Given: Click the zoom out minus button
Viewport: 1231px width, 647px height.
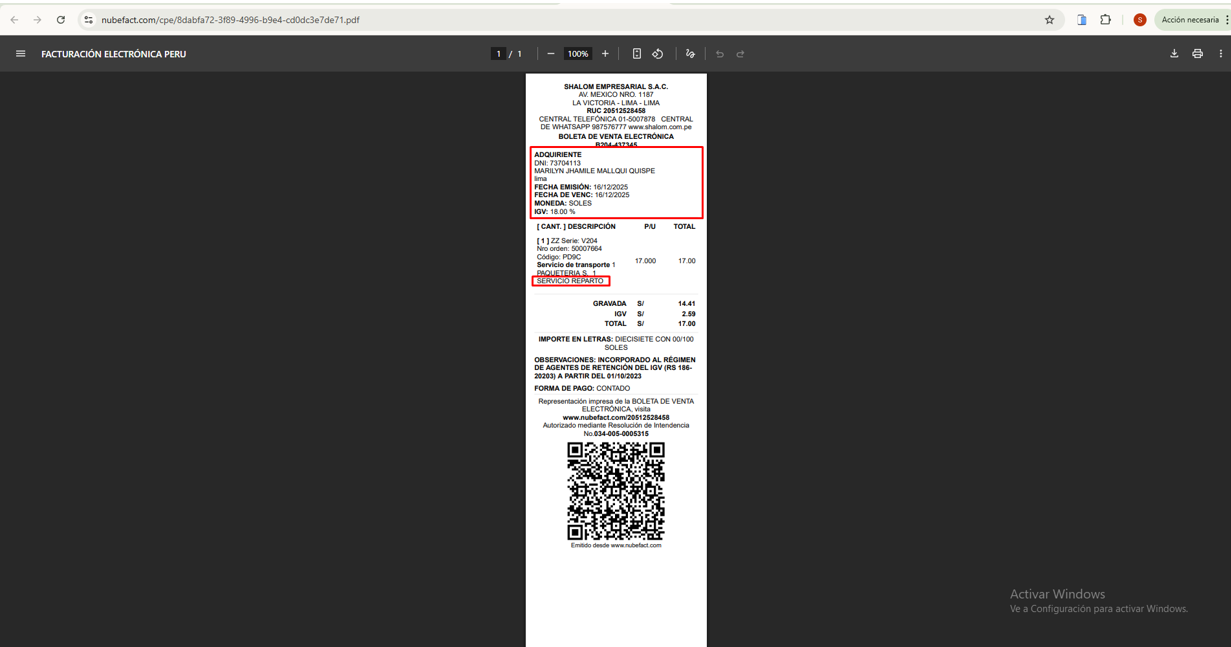Looking at the screenshot, I should pyautogui.click(x=551, y=54).
